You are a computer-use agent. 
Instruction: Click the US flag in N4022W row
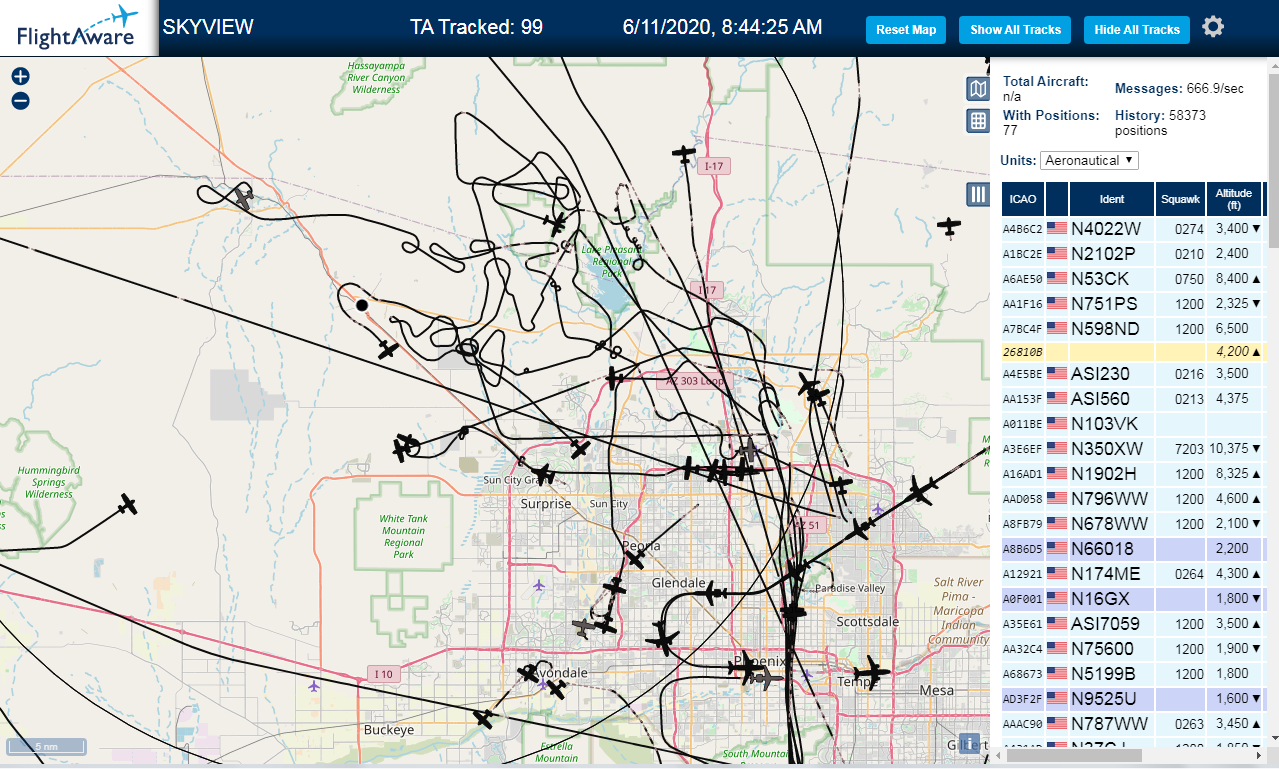(x=1057, y=228)
